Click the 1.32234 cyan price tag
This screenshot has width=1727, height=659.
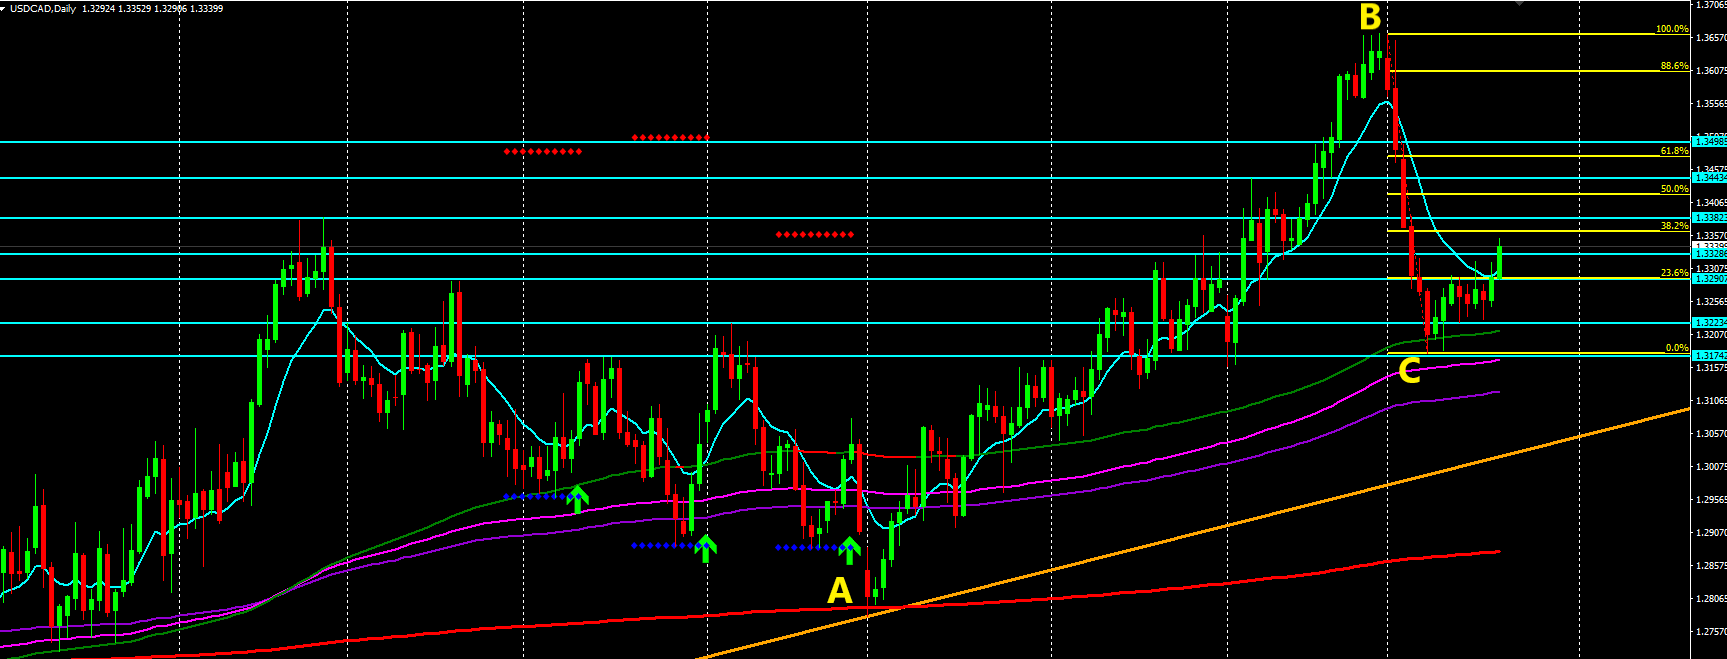pyautogui.click(x=1708, y=323)
